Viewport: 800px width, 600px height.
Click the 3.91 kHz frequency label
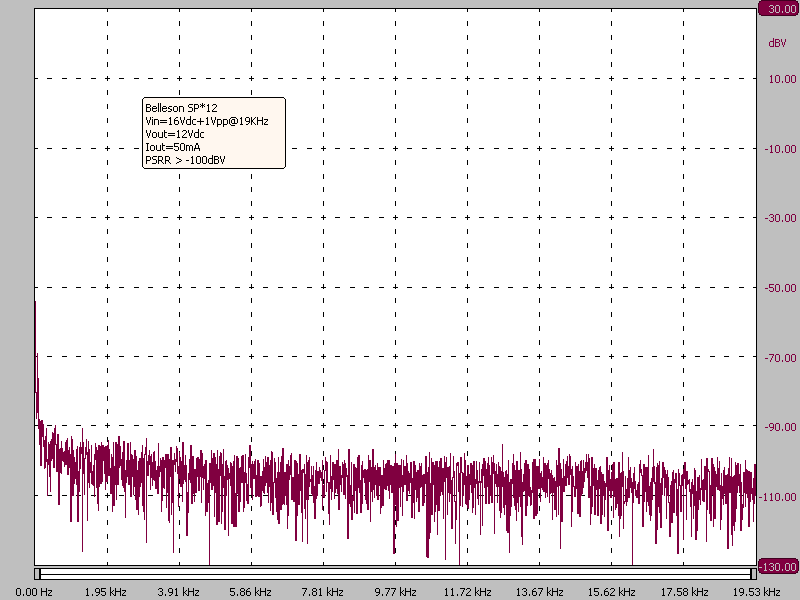point(178,592)
